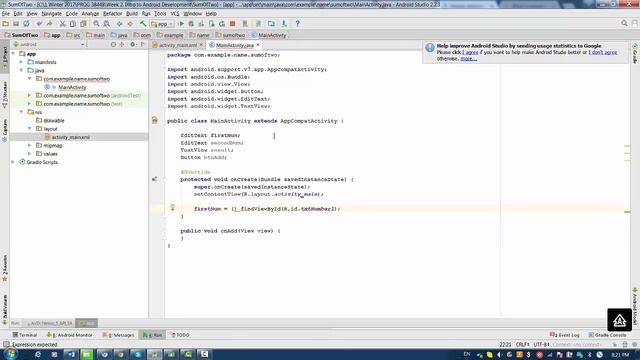The height and width of the screenshot is (360, 640).
Task: Expand the manifests folder node
Action: pos(21,62)
